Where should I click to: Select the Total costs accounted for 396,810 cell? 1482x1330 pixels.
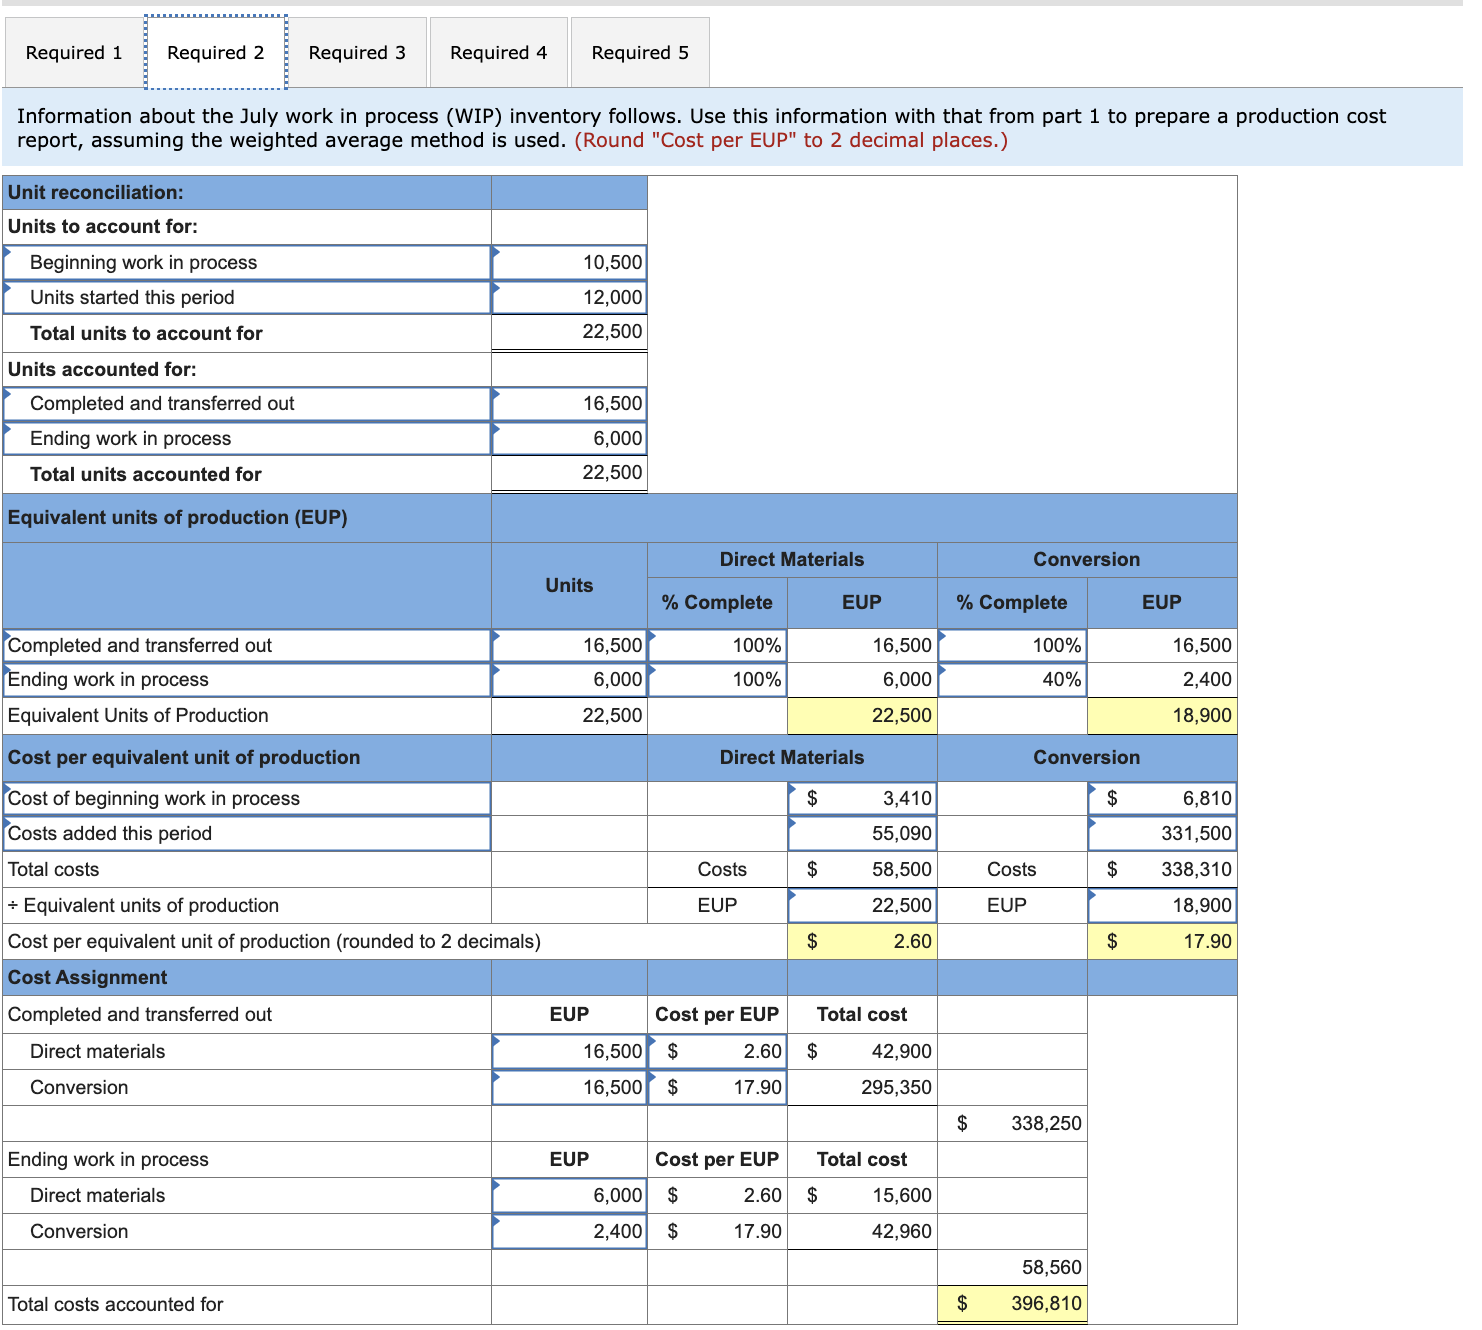point(1012,1303)
